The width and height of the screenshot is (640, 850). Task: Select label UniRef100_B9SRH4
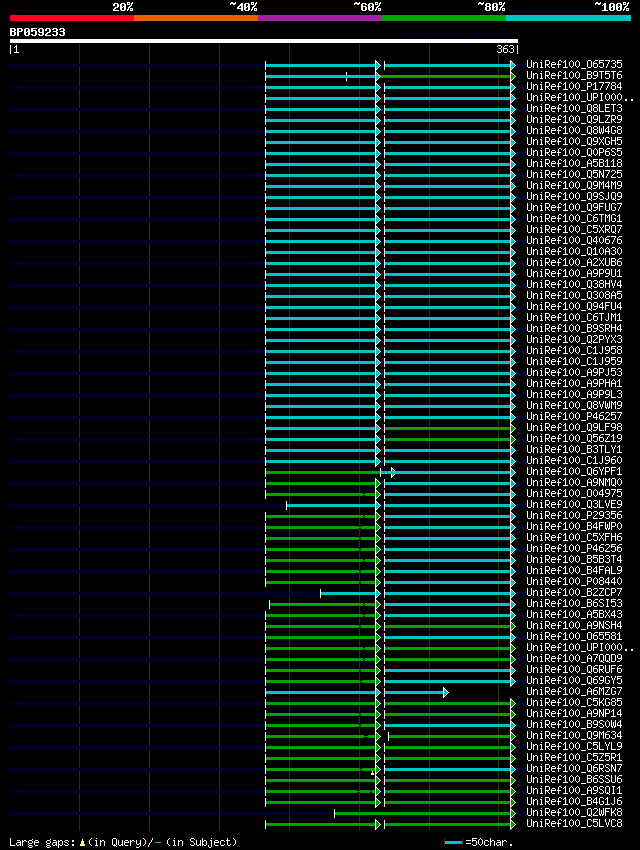(x=574, y=329)
